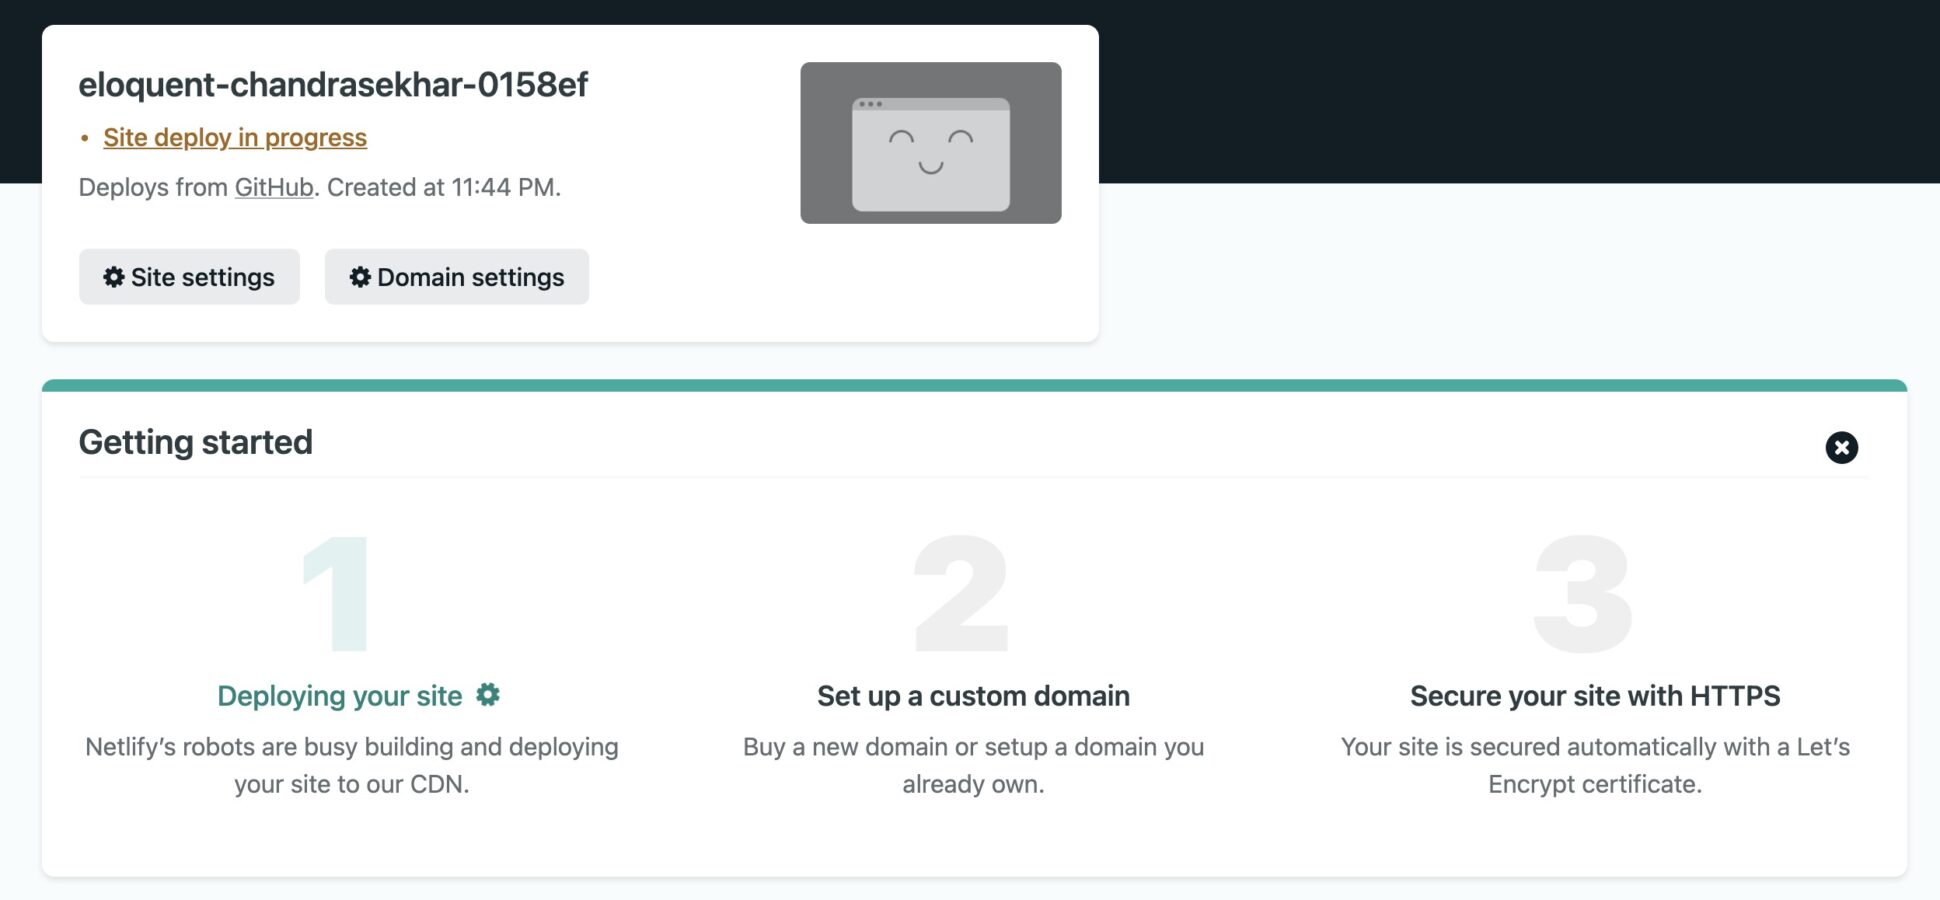The image size is (1940, 900).
Task: Click the Buy a new domain description
Action: click(x=973, y=765)
